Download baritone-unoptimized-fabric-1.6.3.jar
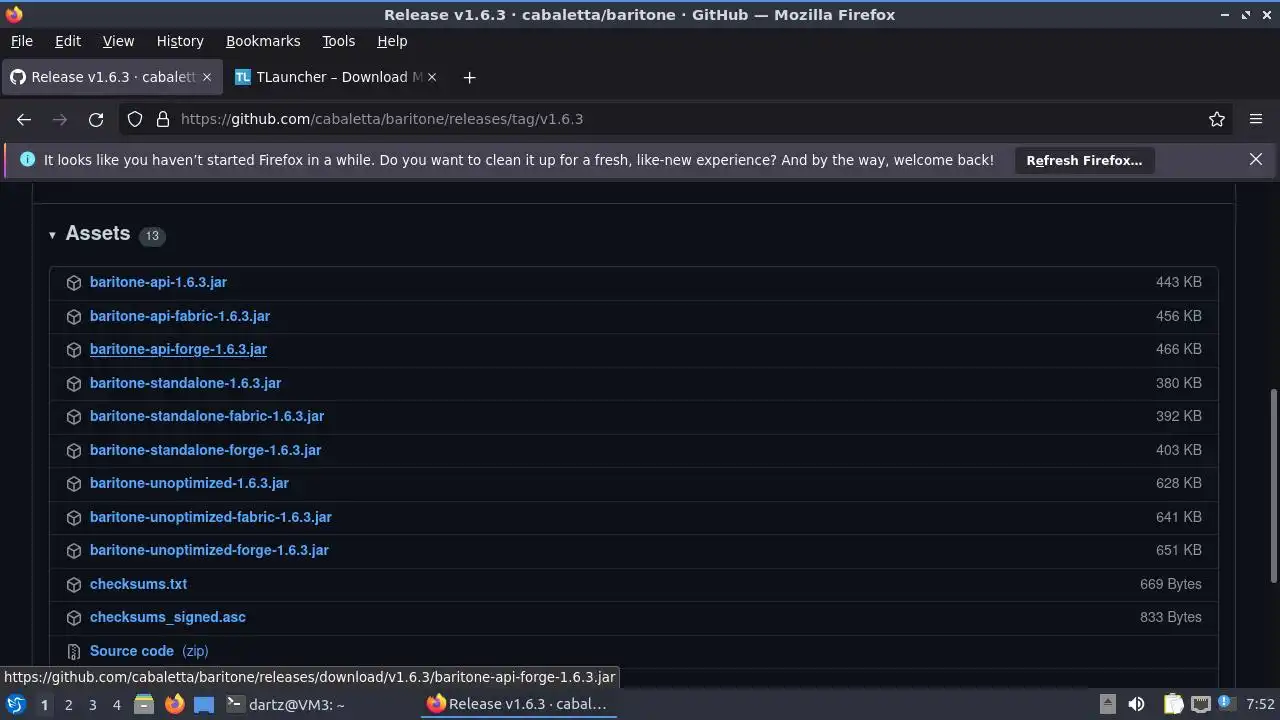 (210, 517)
